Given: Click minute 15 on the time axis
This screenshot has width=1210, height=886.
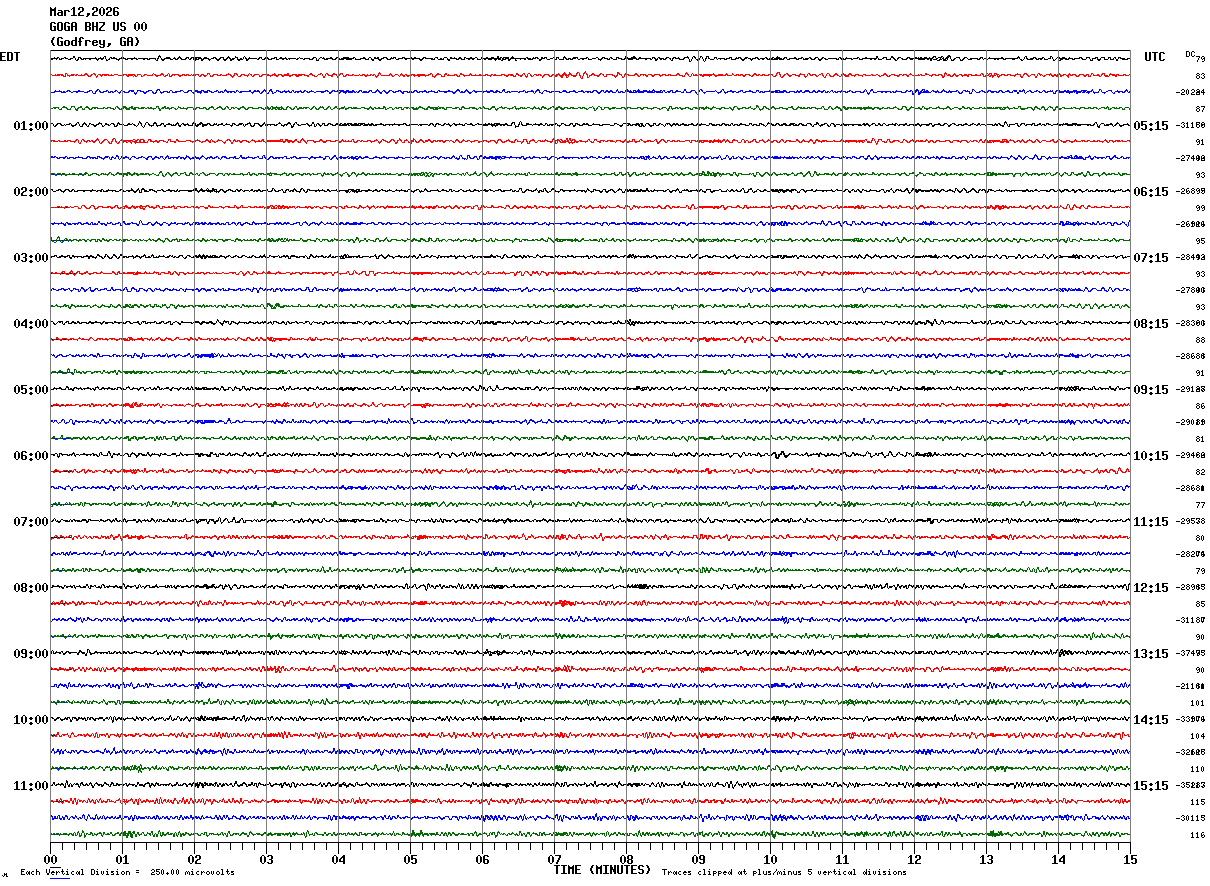Looking at the screenshot, I should click(x=1130, y=859).
